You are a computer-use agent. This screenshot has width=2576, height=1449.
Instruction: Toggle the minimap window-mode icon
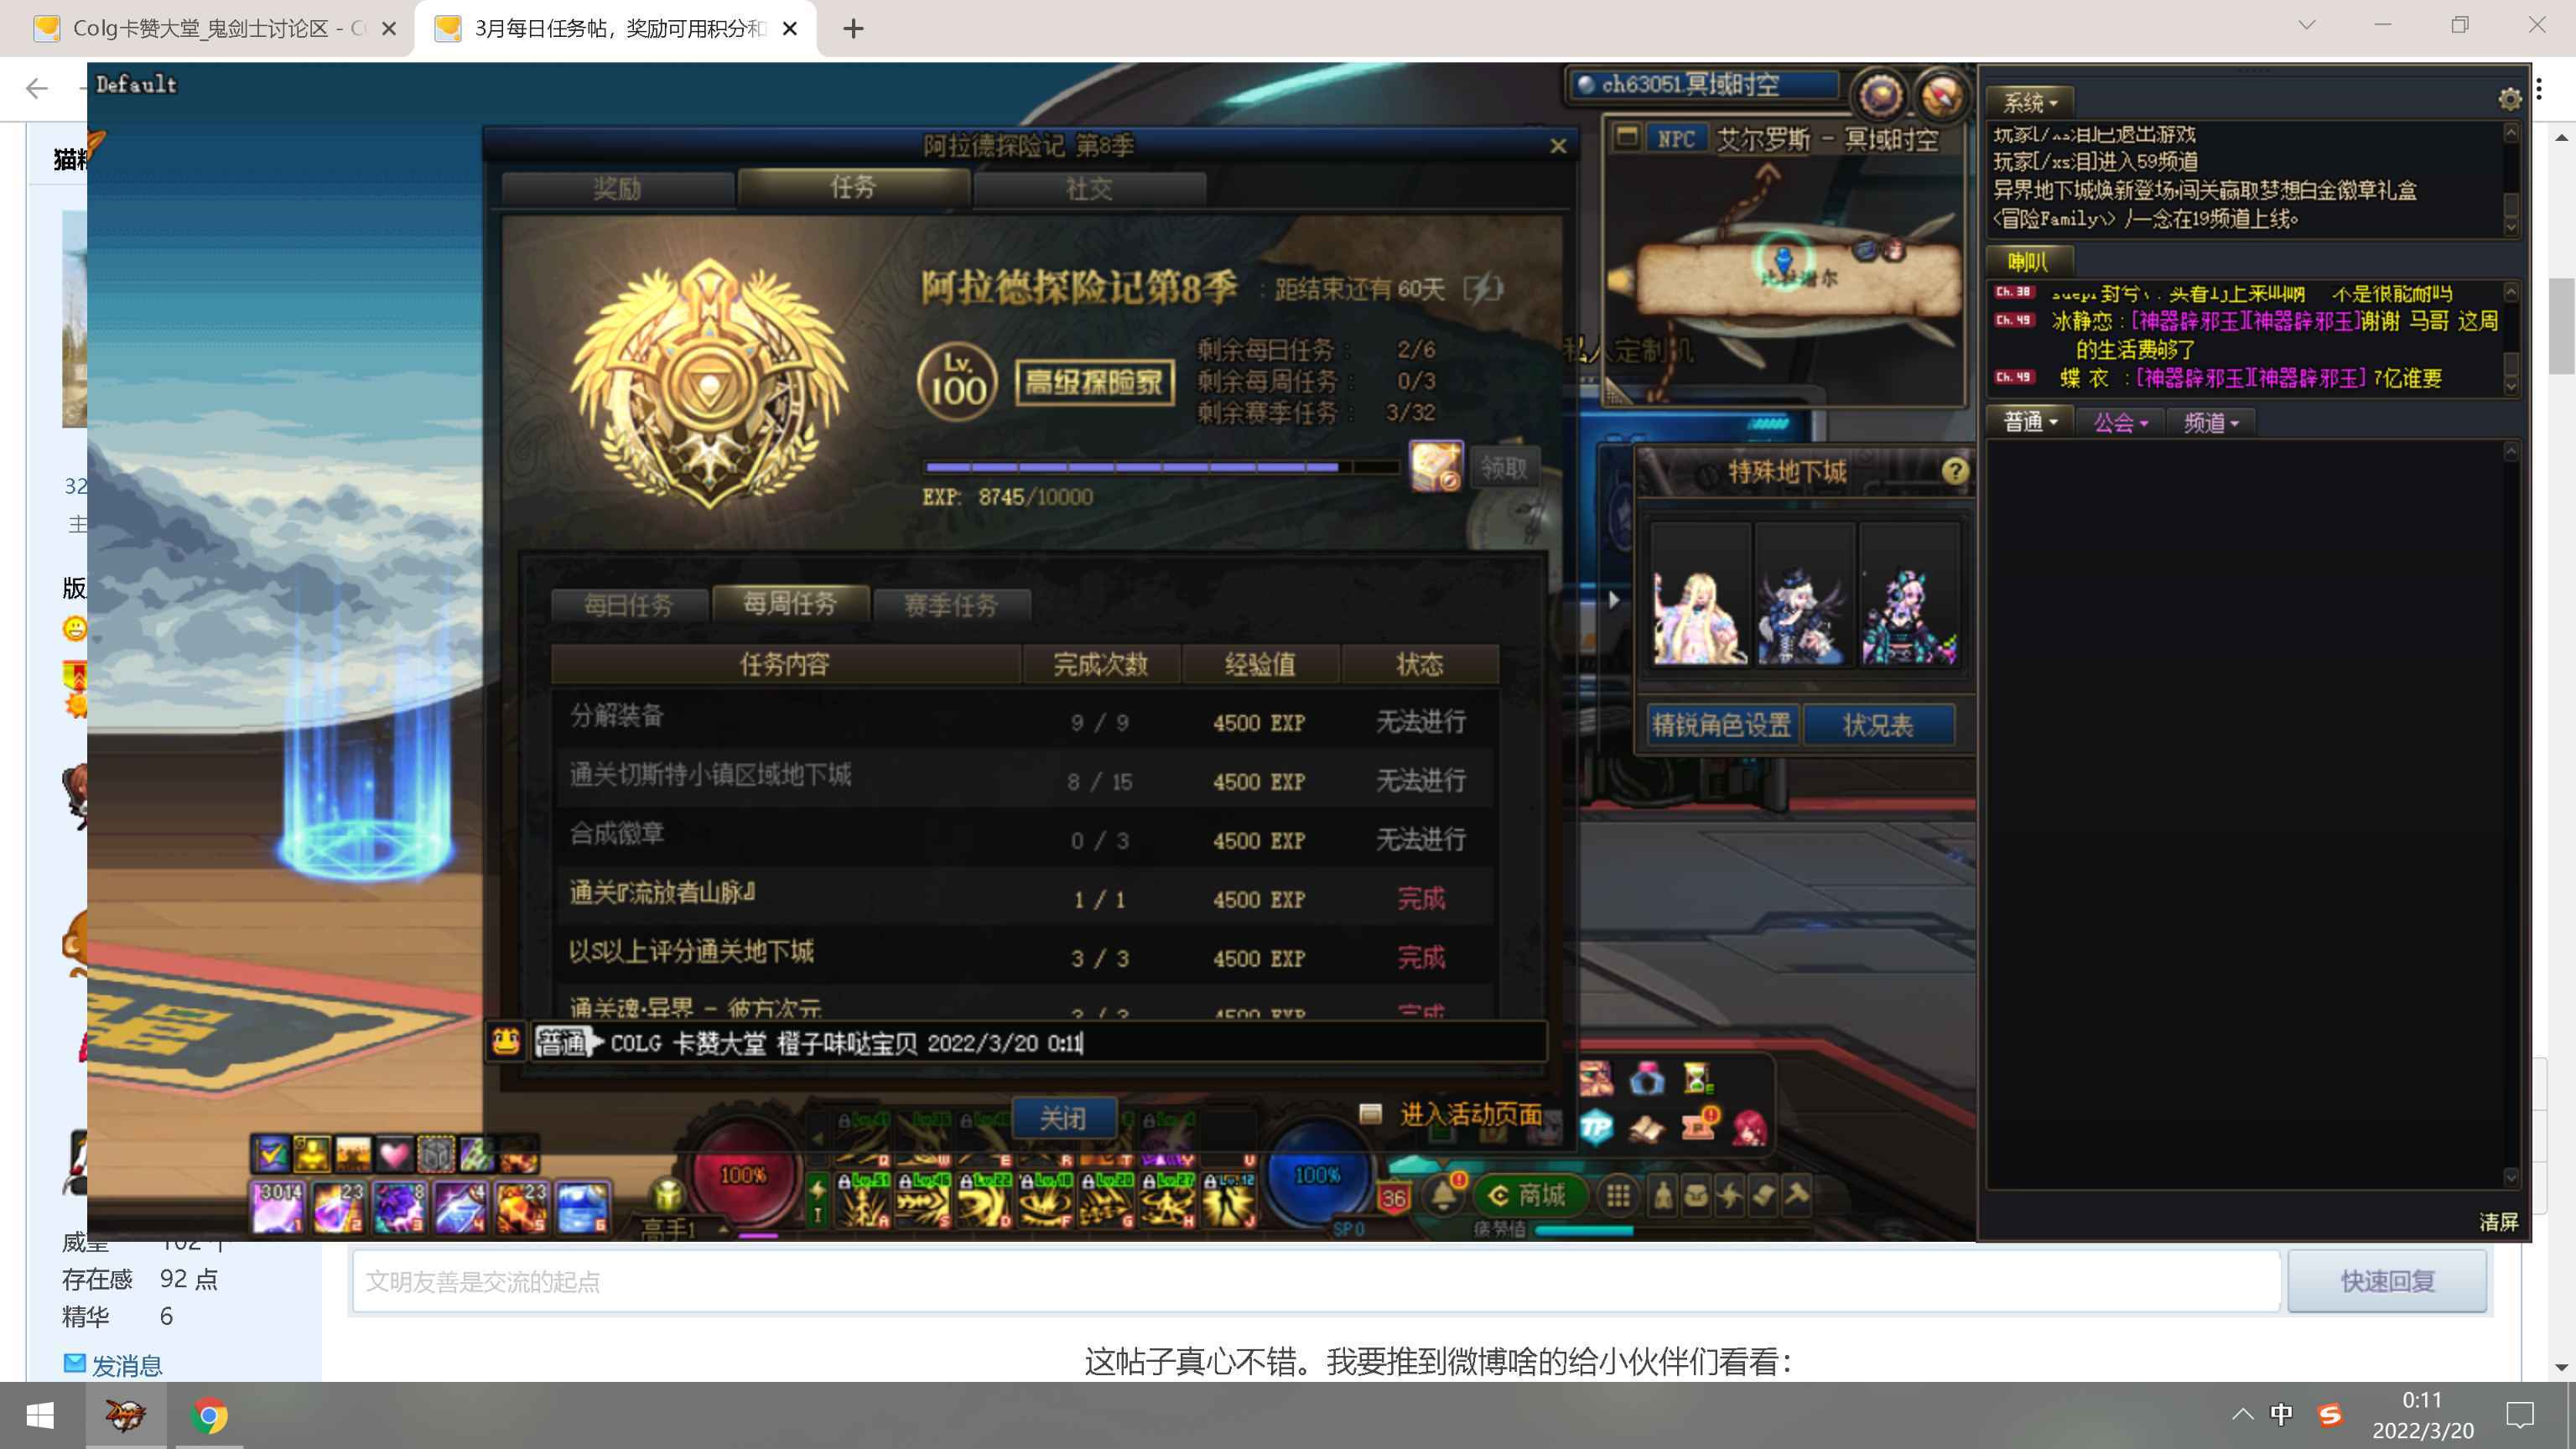tap(1627, 137)
